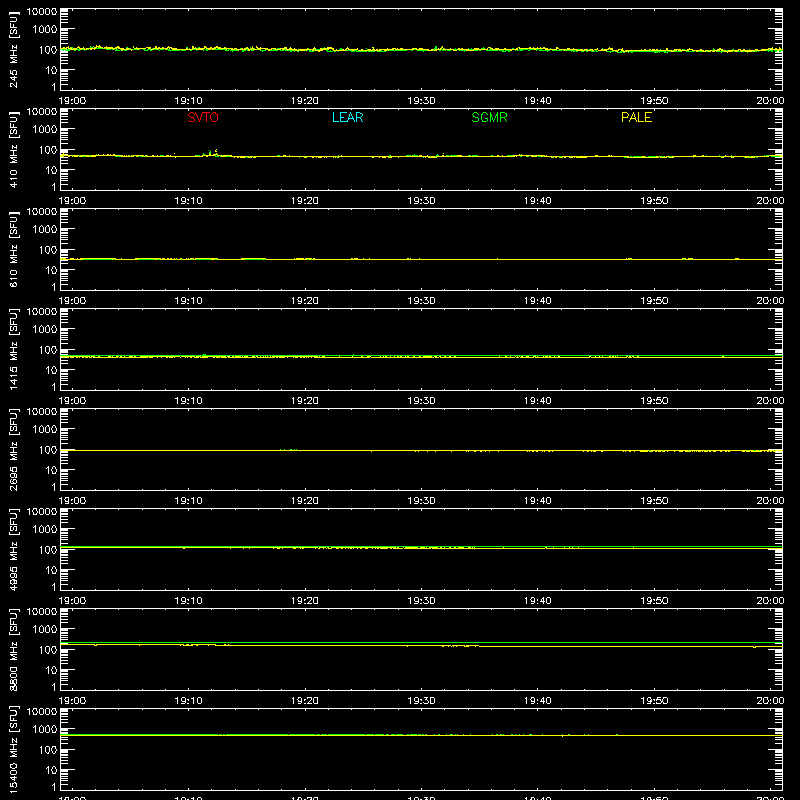800x800 pixels.
Task: Select the 4995 MHz [SFU] axis title
Action: point(14,549)
